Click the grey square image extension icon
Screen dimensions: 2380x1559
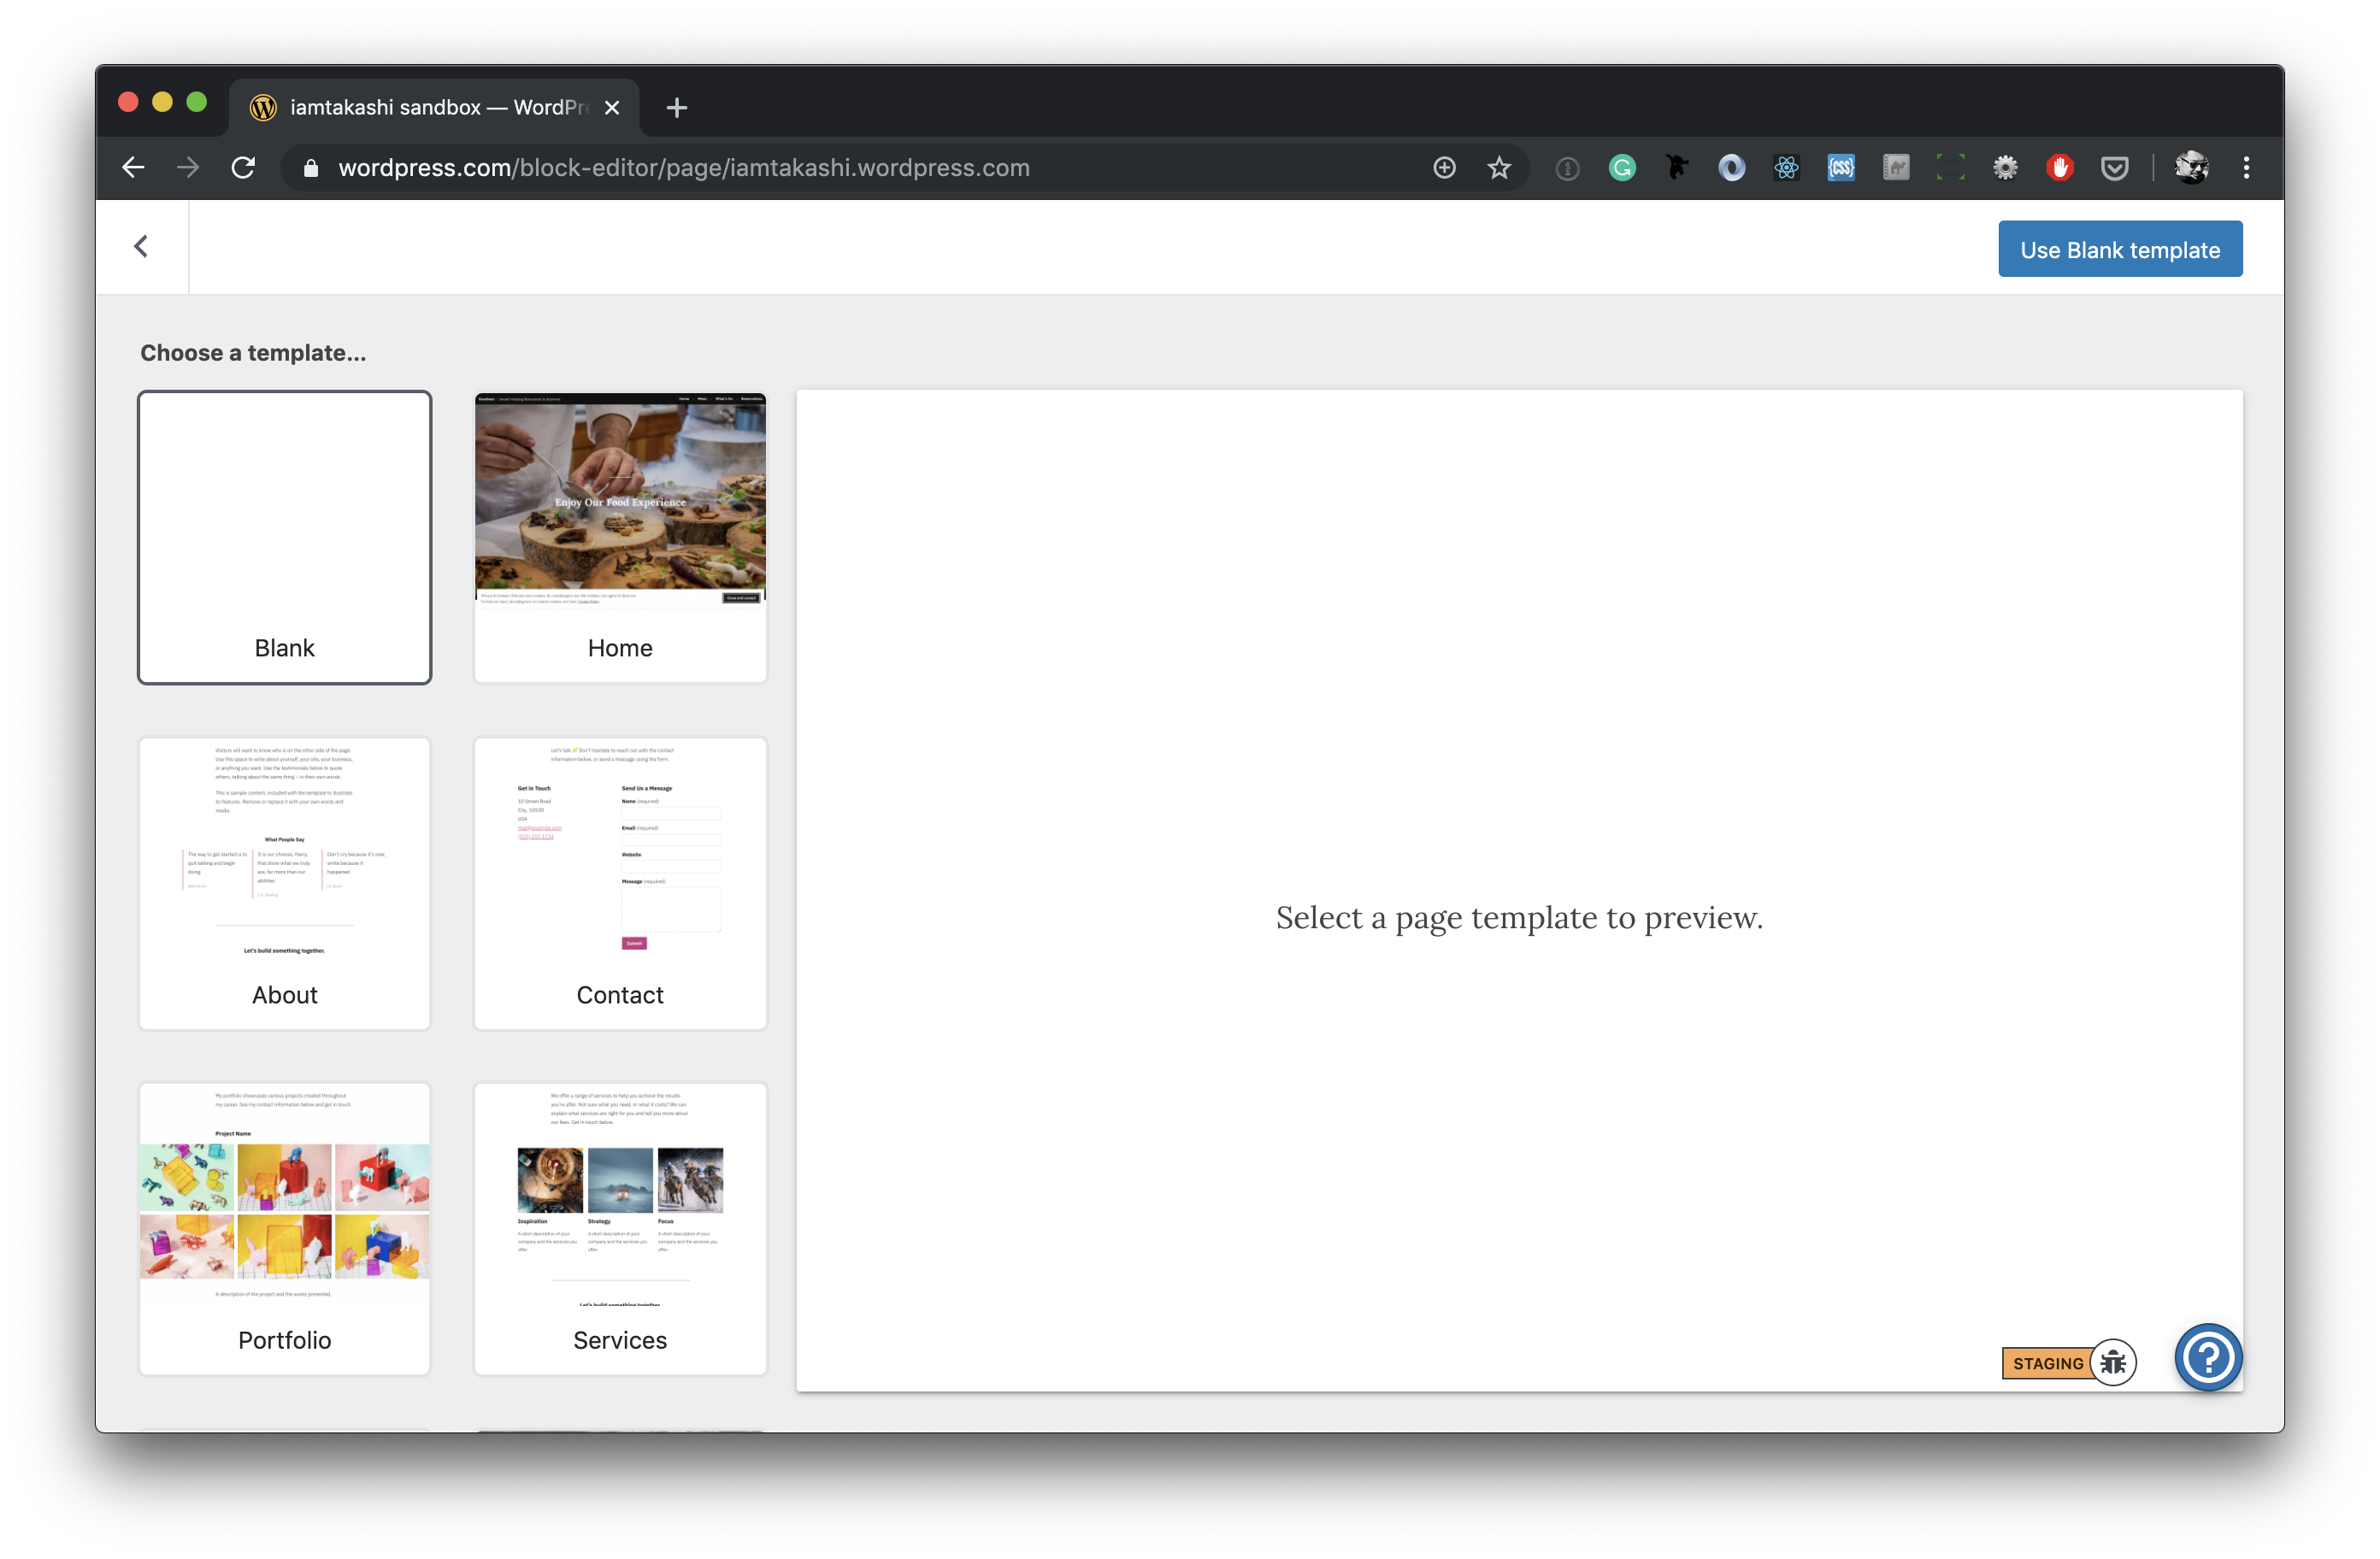pos(1896,168)
